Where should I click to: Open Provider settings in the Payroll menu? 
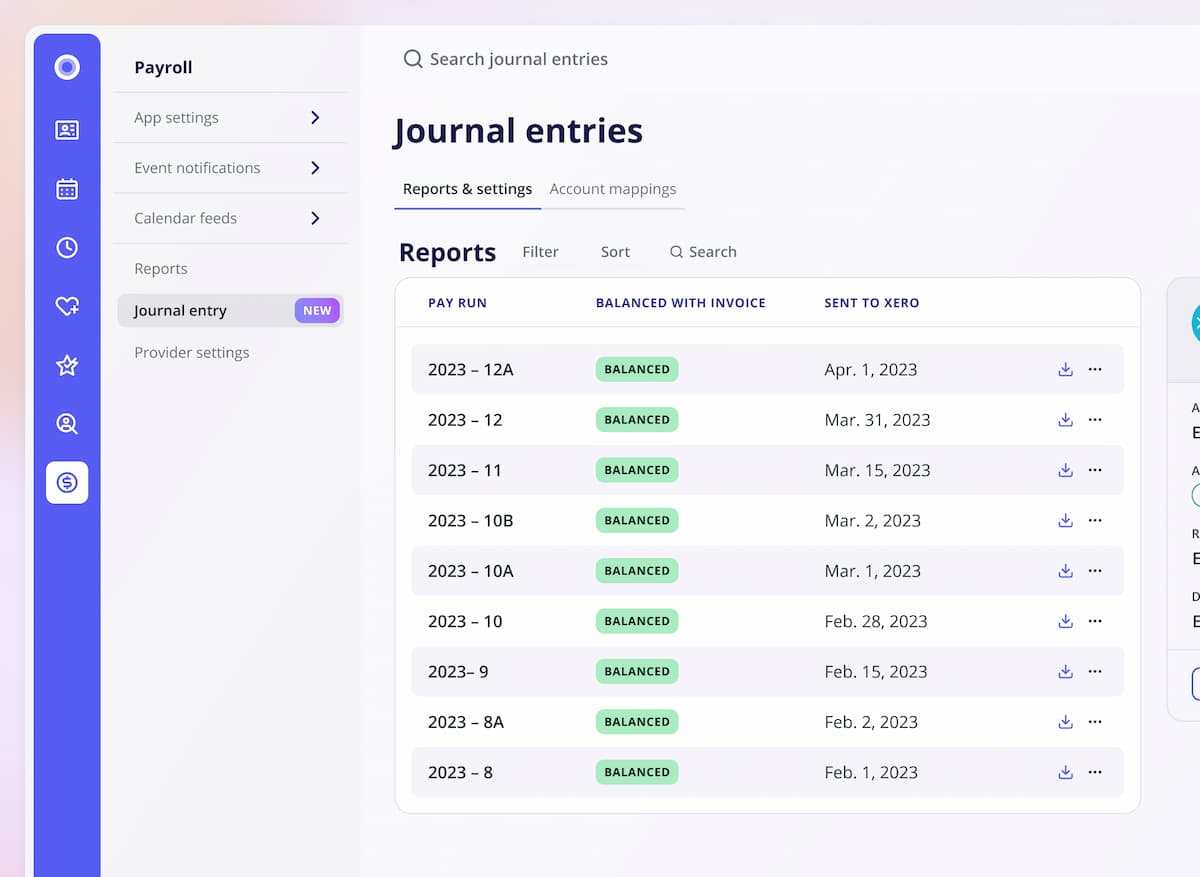click(192, 353)
